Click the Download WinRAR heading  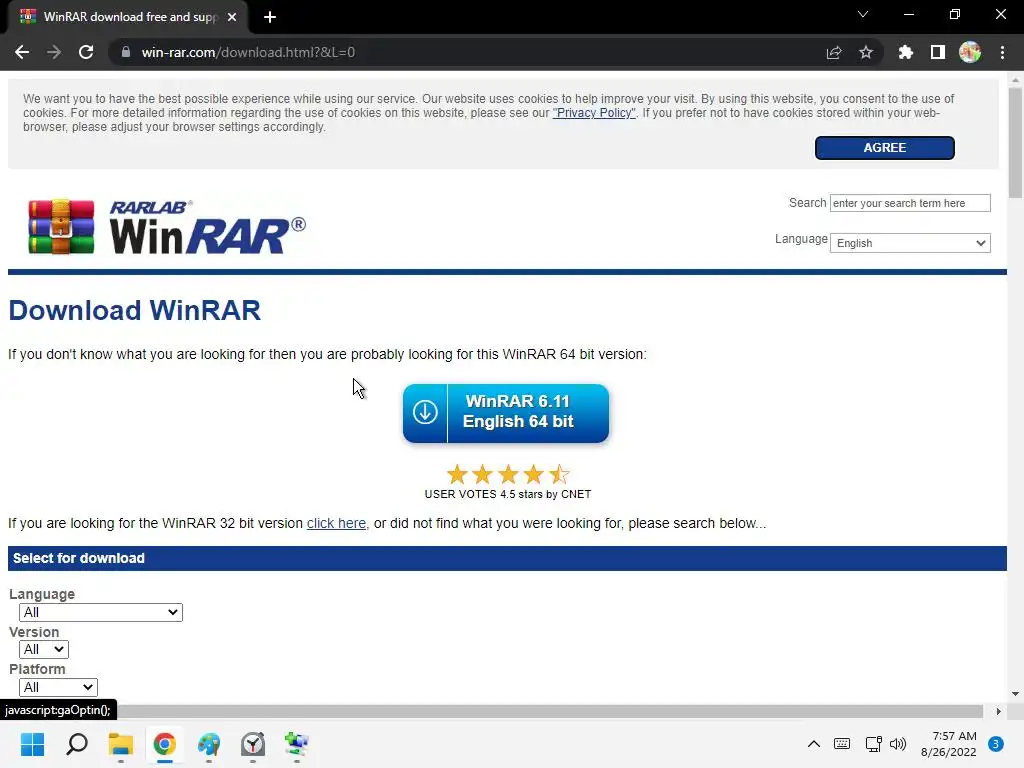point(135,310)
